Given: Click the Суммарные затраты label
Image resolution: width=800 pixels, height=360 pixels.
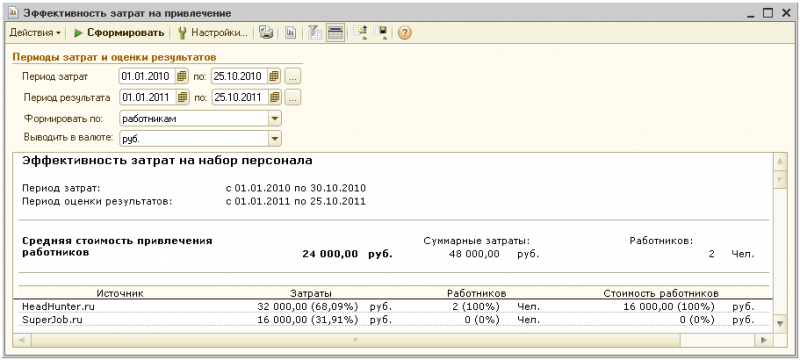Looking at the screenshot, I should 477,241.
